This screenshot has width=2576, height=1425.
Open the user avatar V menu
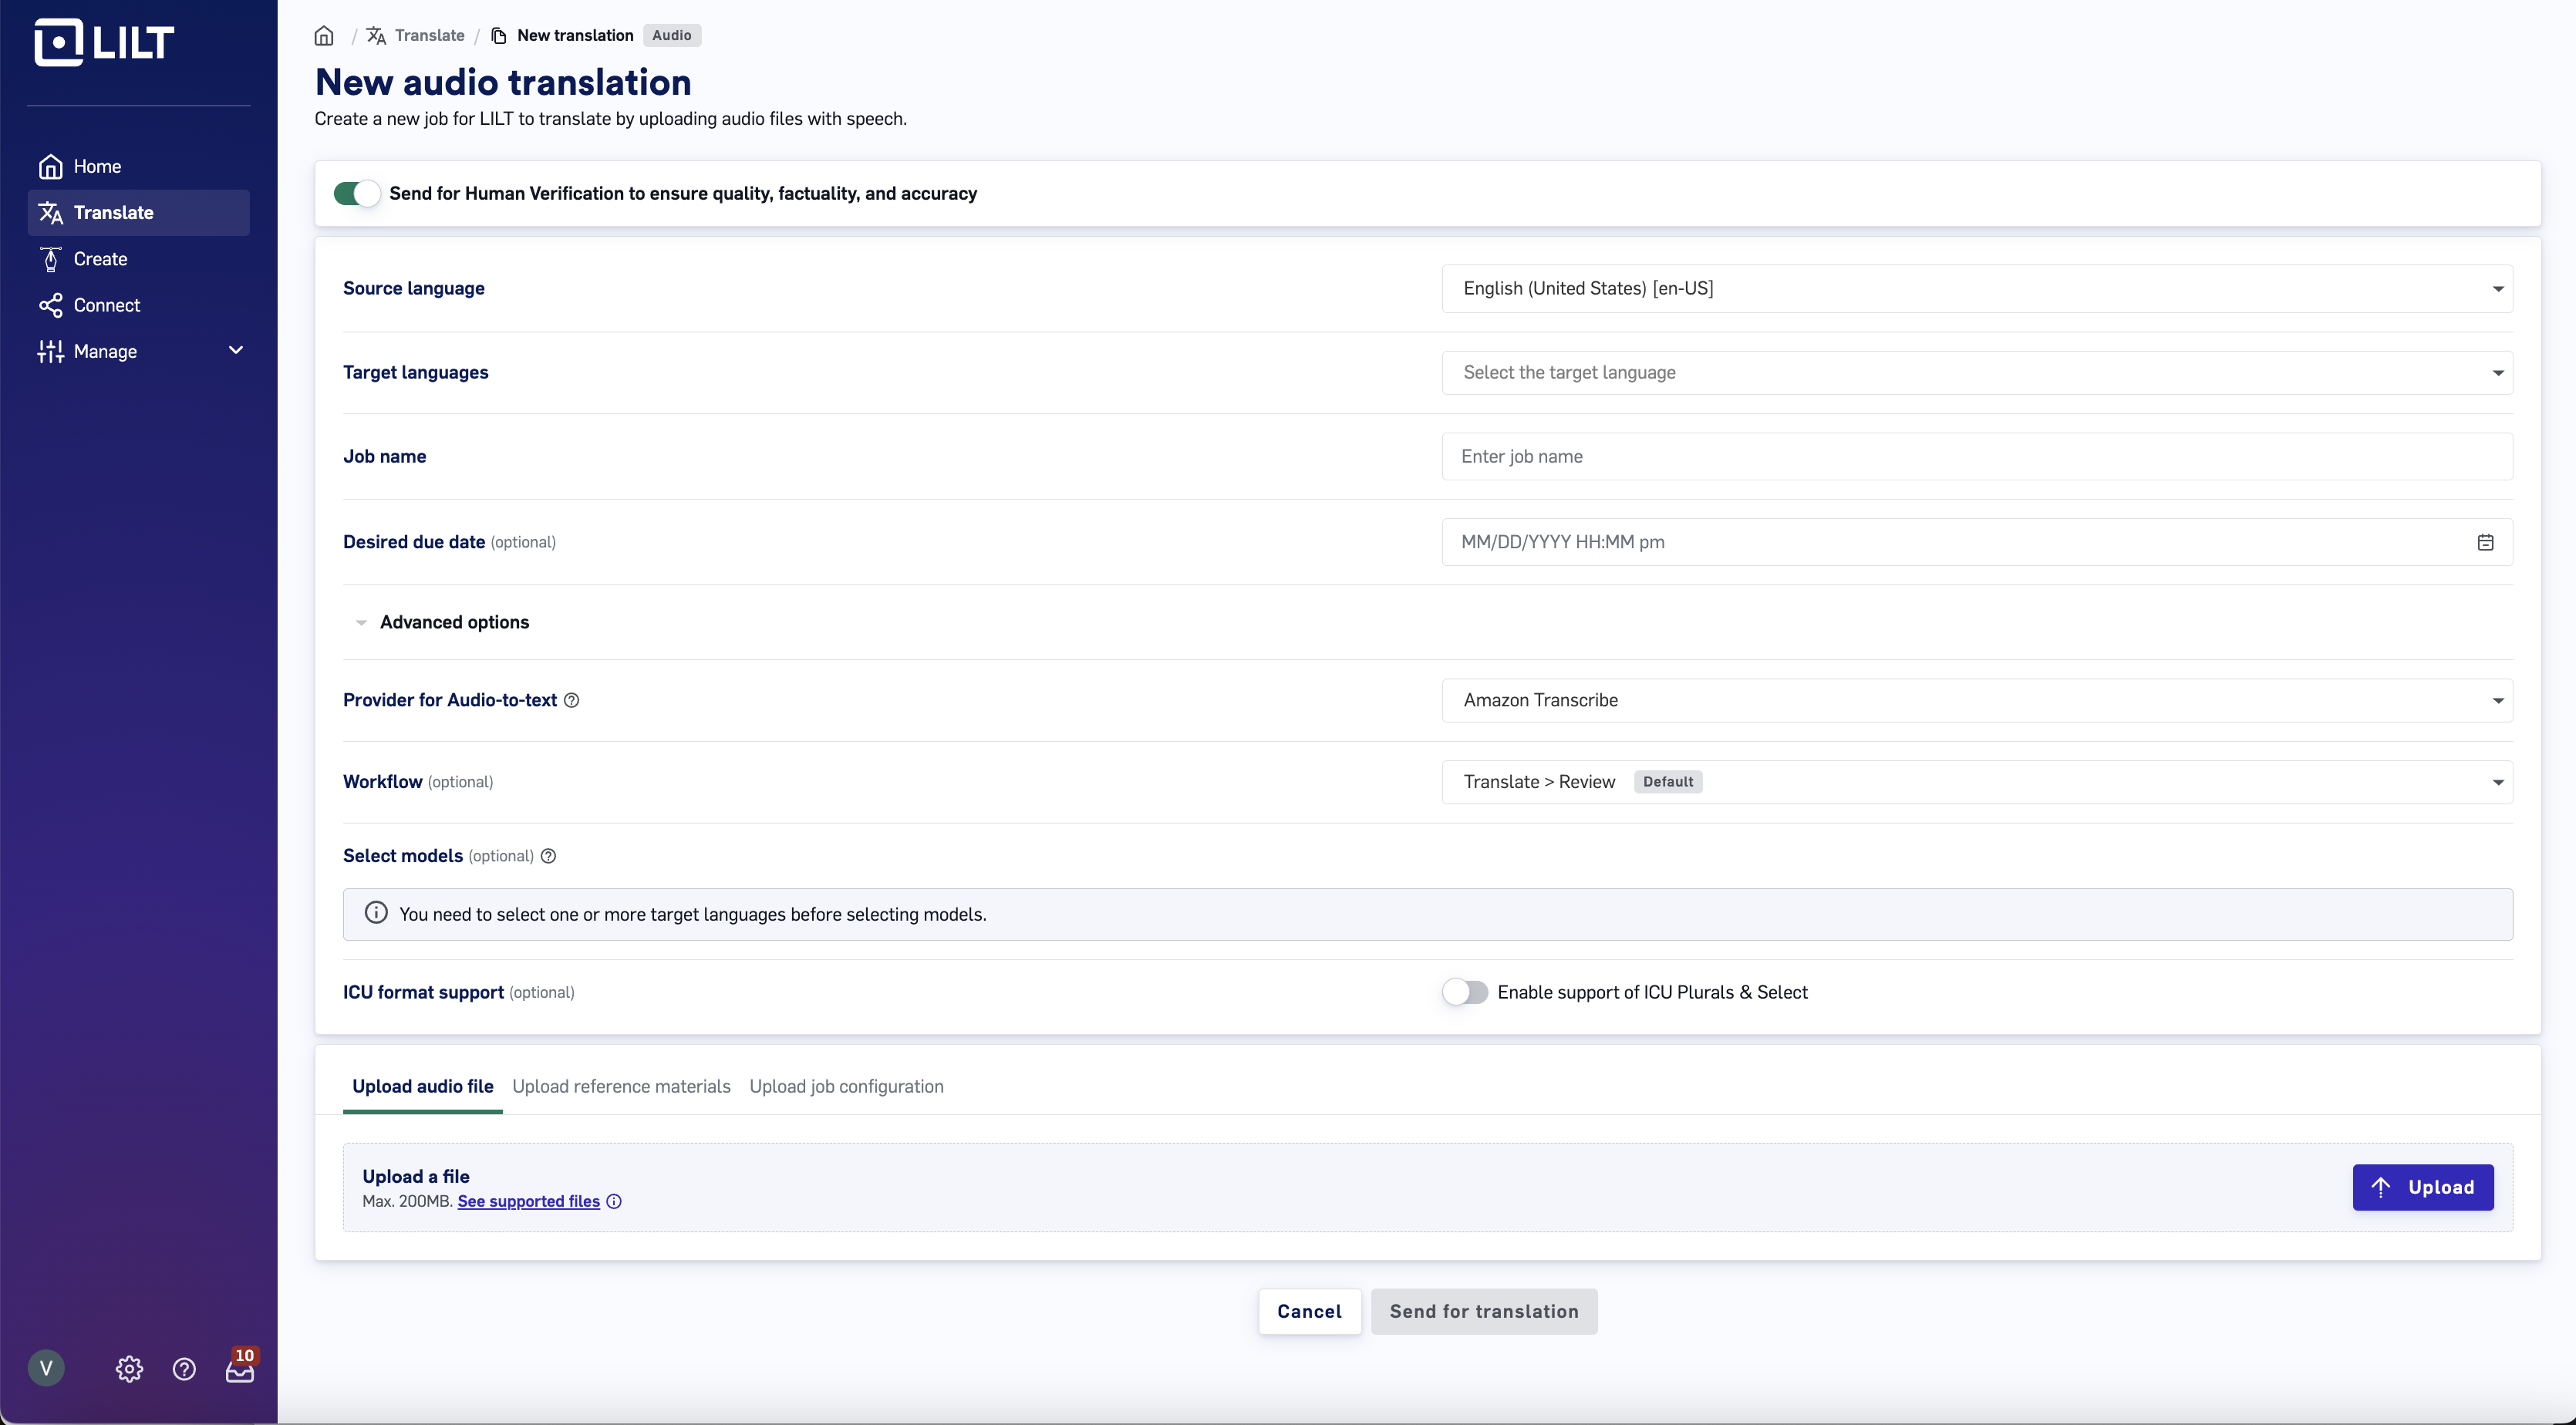(x=46, y=1368)
